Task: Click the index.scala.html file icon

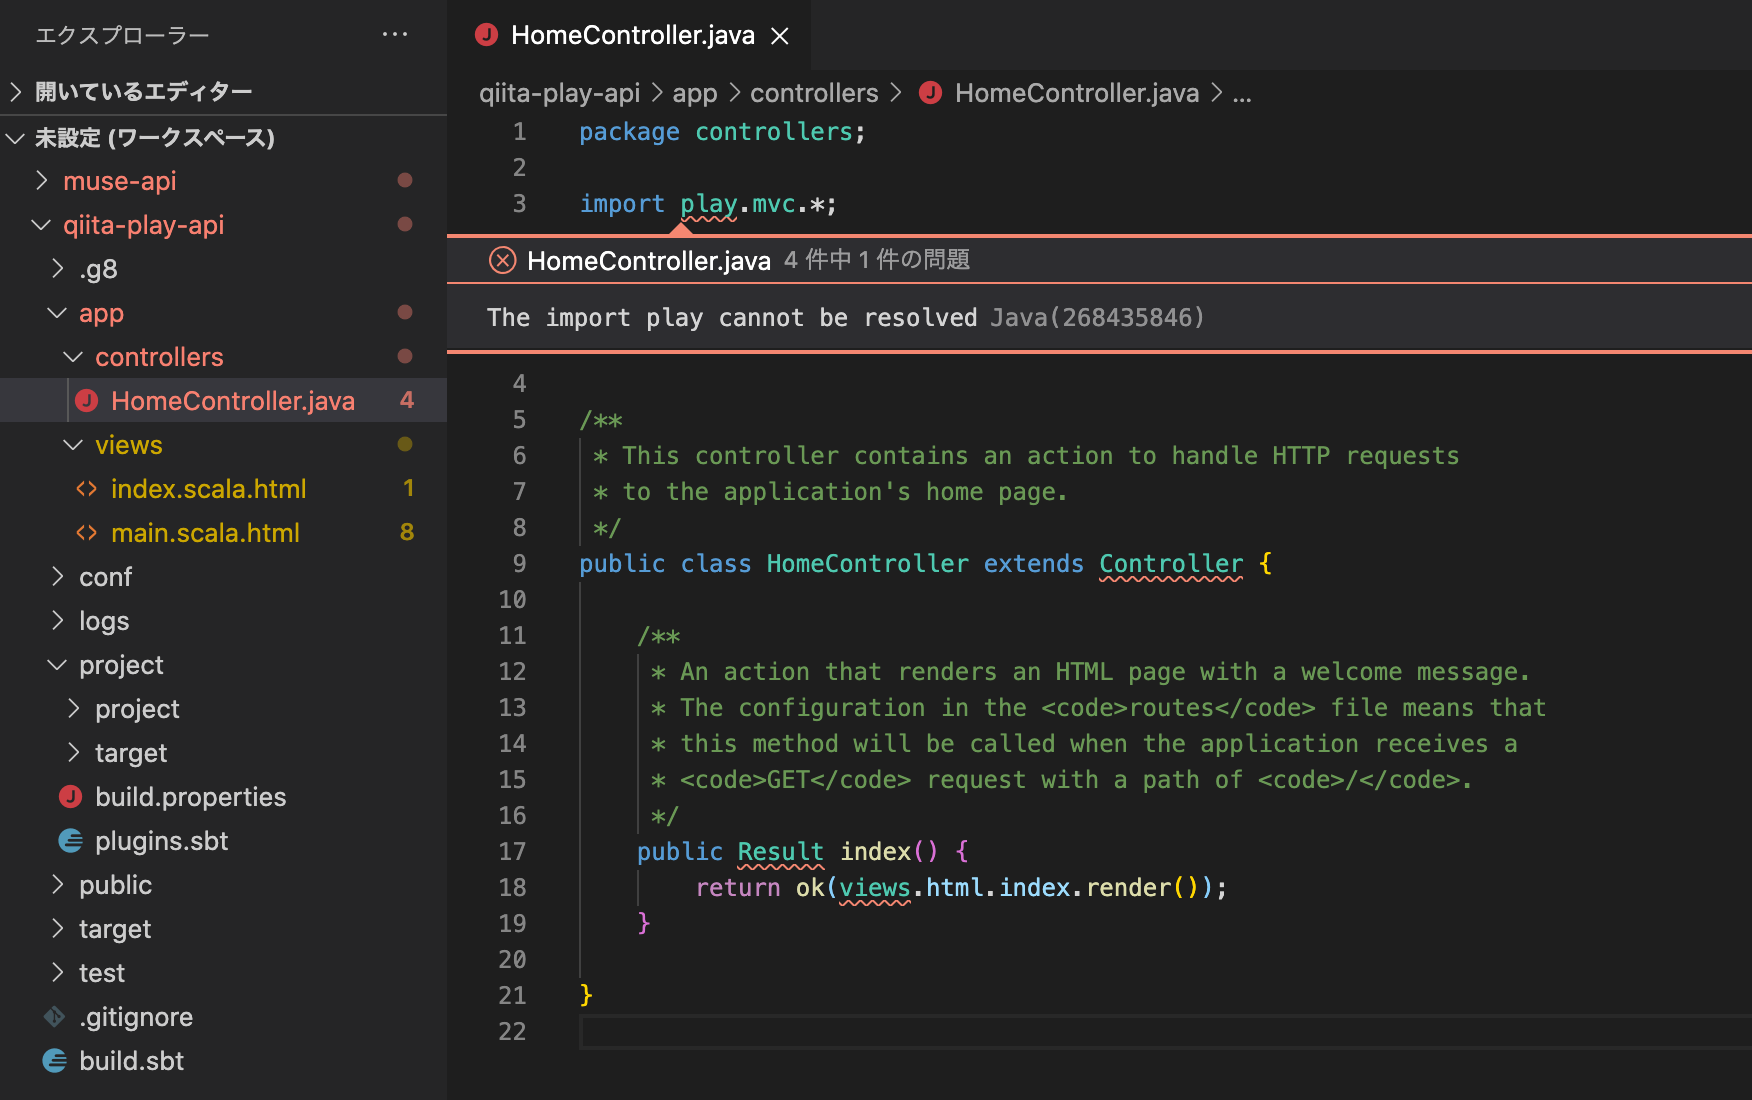Action: click(87, 489)
